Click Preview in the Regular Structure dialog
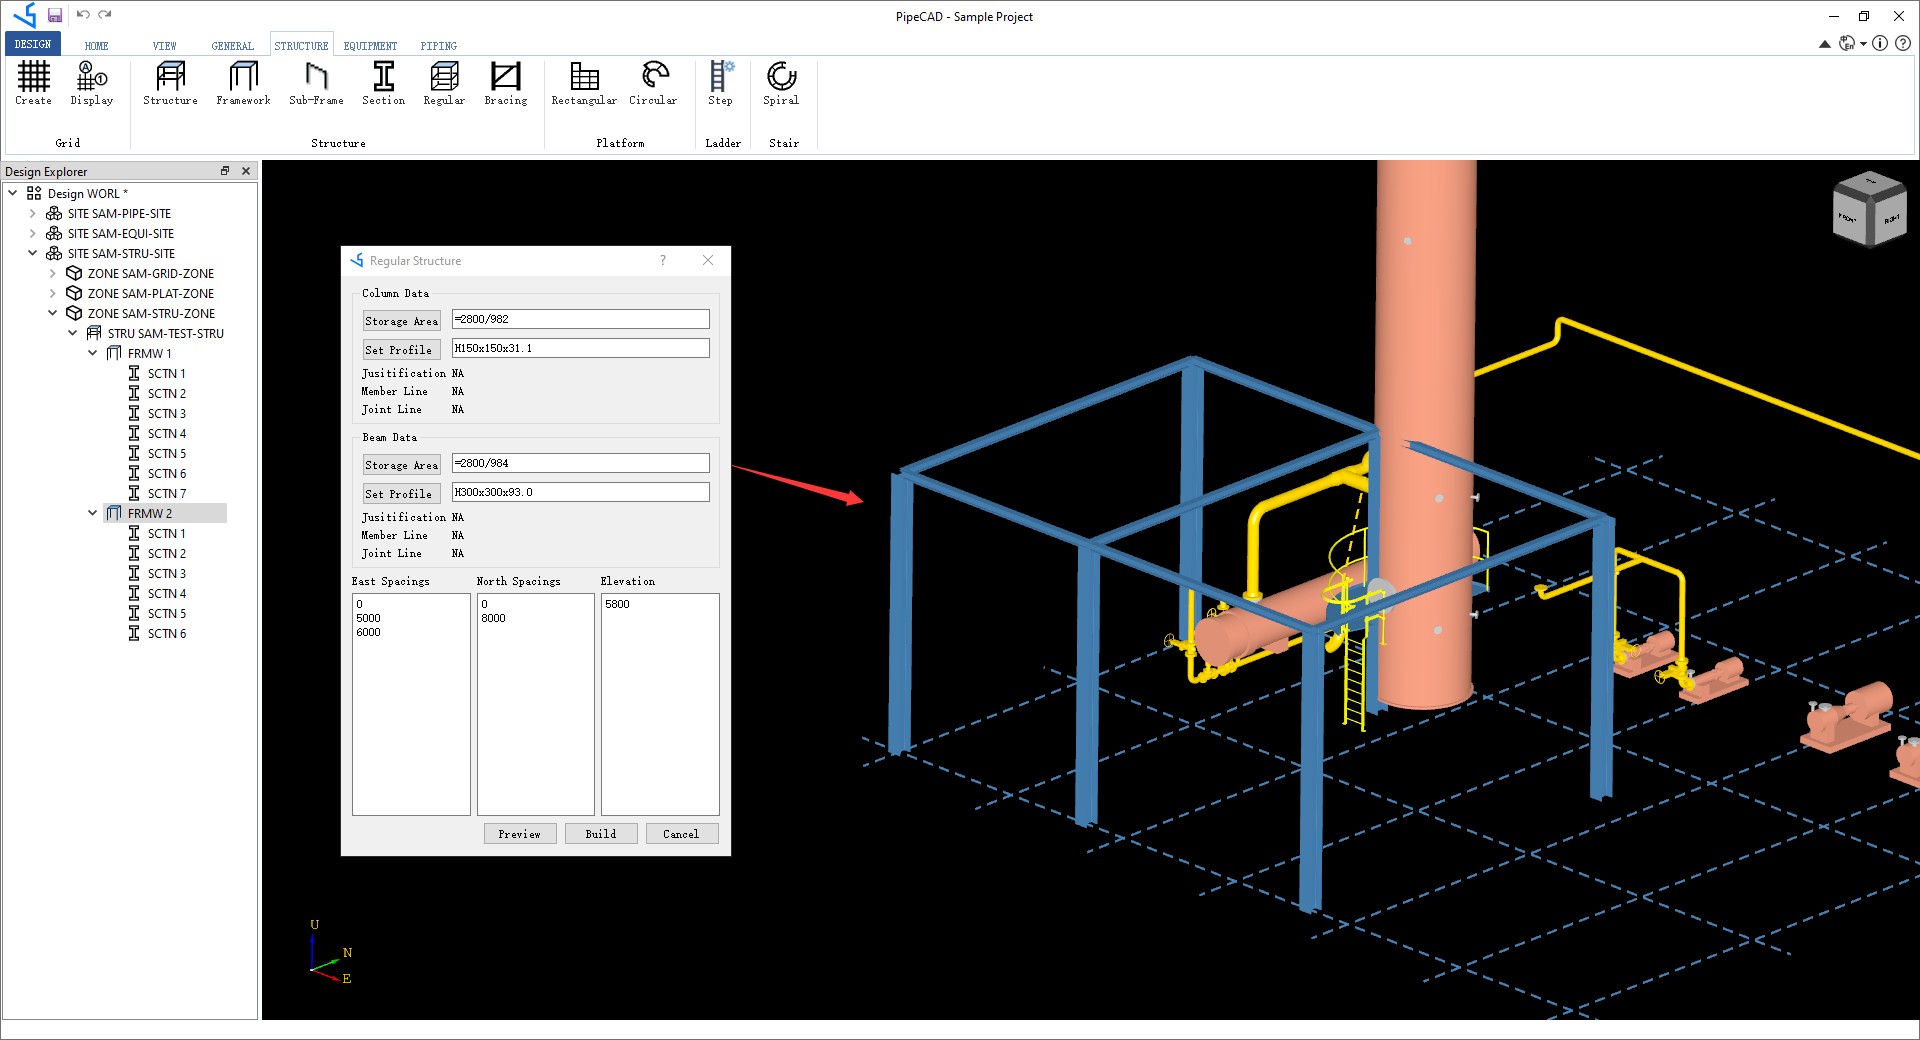The image size is (1920, 1040). pyautogui.click(x=519, y=833)
